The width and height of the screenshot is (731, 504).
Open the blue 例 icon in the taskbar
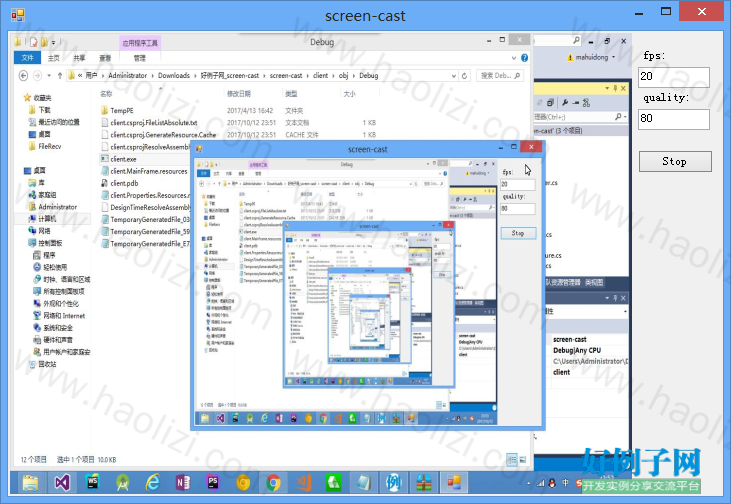[x=393, y=483]
